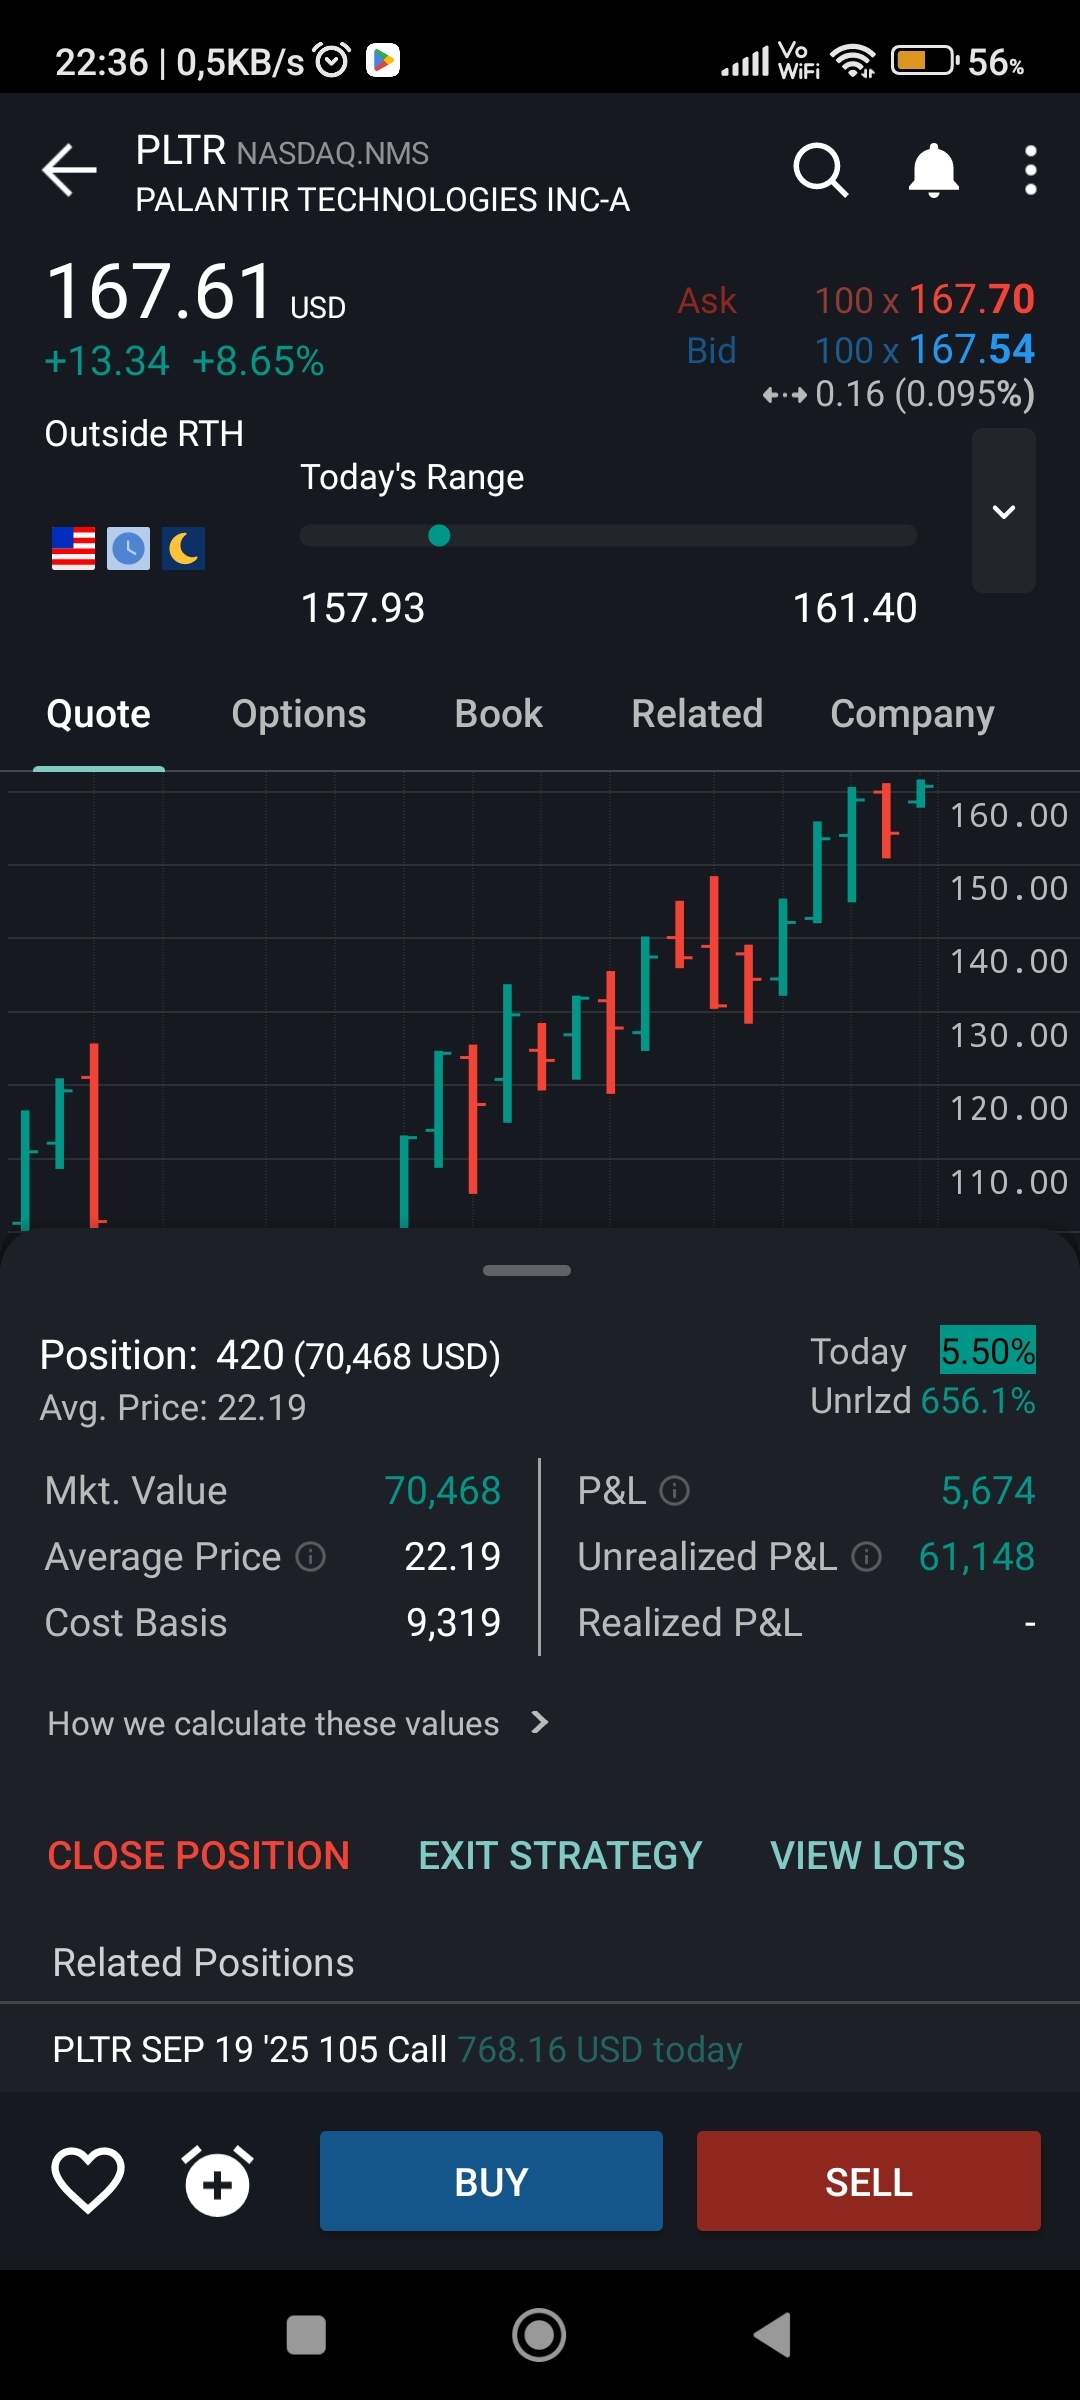Viewport: 1080px width, 2400px height.
Task: Toggle the Today 5.50% percentage display
Action: (x=987, y=1351)
